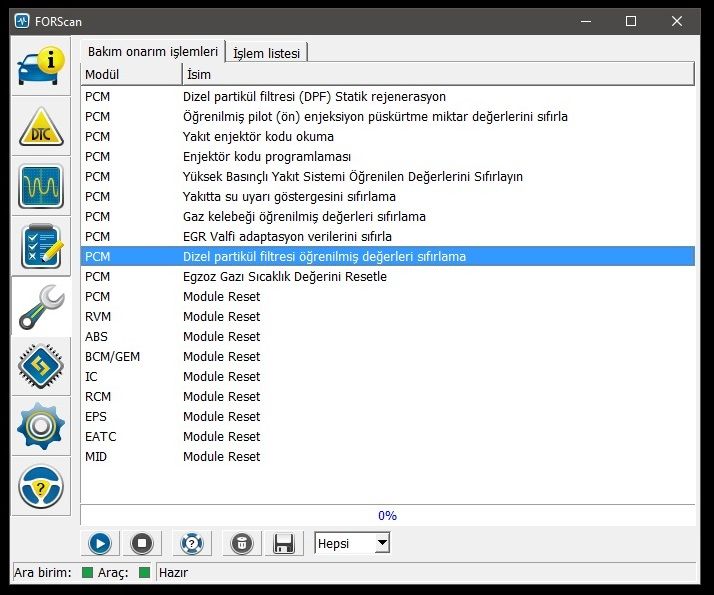Select the RVM Module Reset row
The height and width of the screenshot is (595, 714).
point(388,316)
